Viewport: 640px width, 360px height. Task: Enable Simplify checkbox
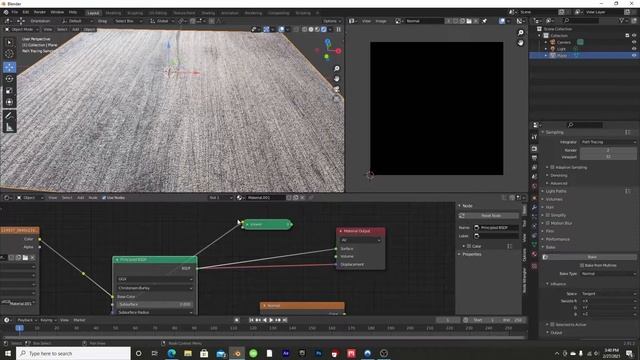click(548, 215)
